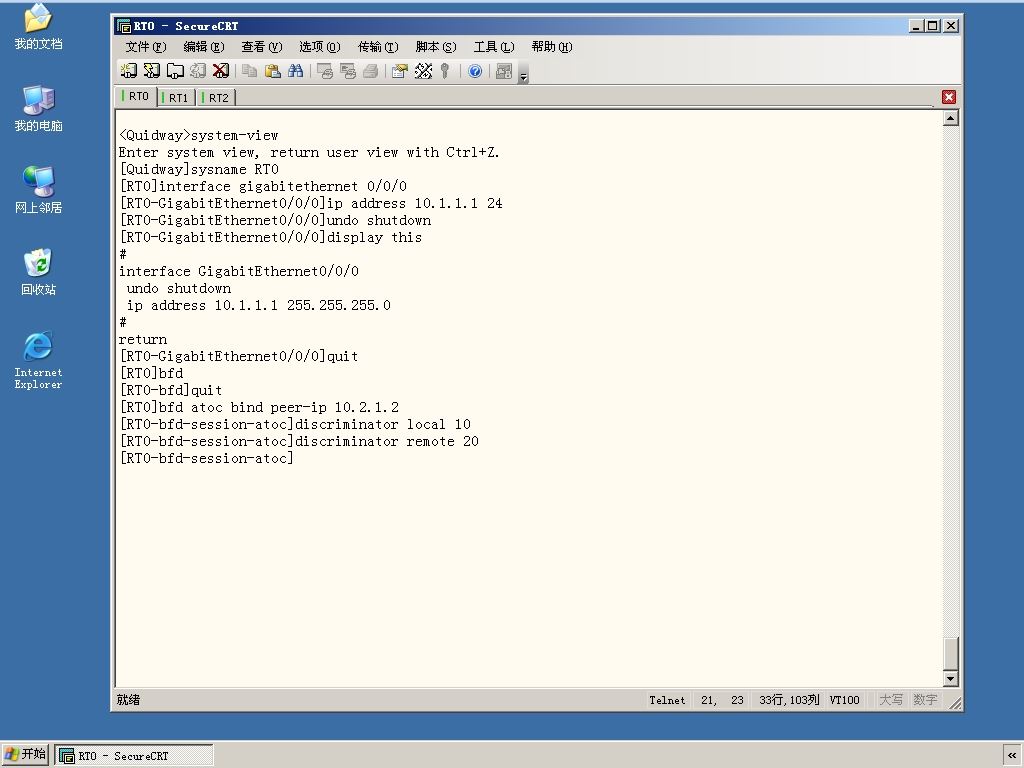
Task: Open the 文件(F) menu
Action: pos(146,47)
